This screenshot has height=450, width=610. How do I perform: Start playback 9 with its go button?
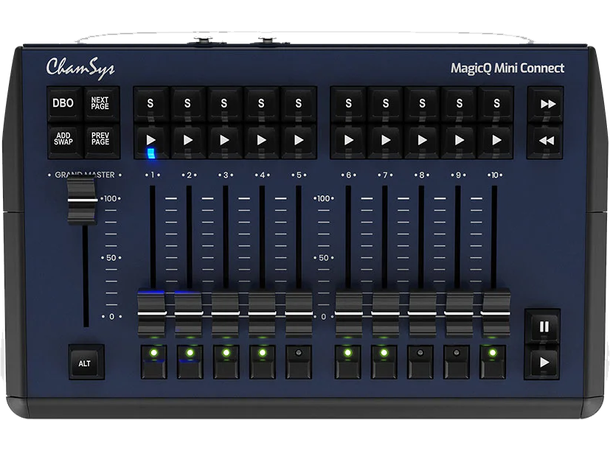(459, 140)
